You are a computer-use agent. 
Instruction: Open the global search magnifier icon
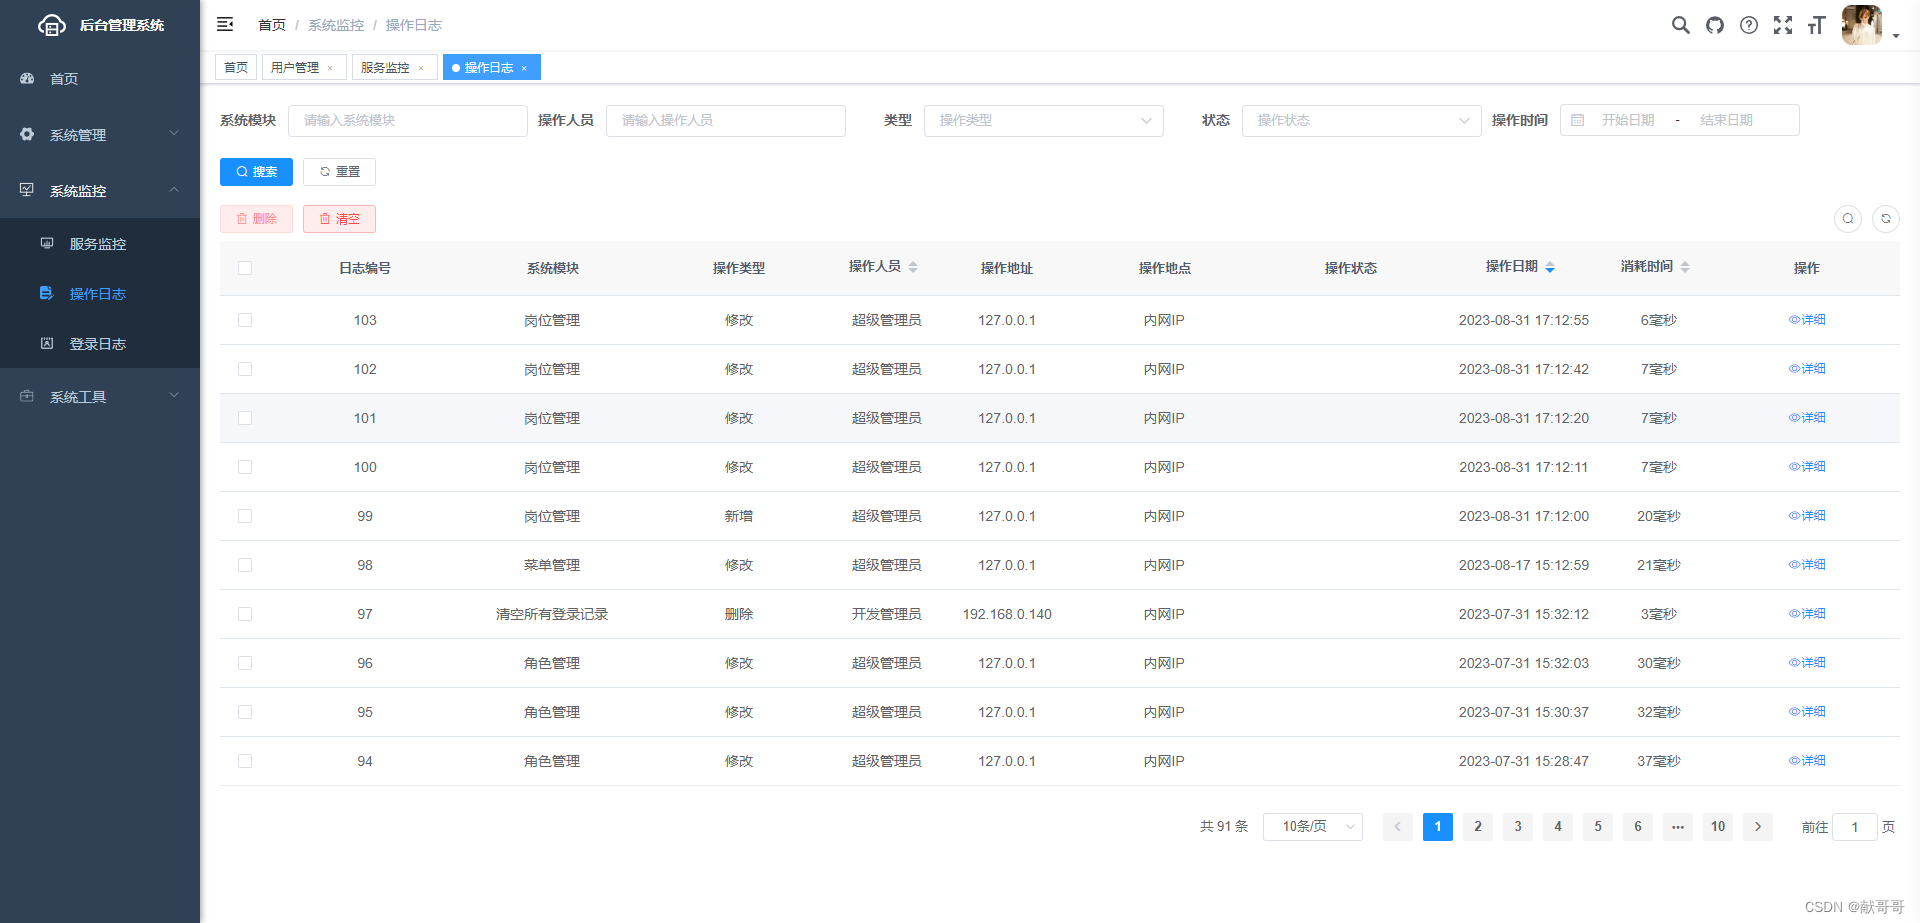pyautogui.click(x=1681, y=25)
